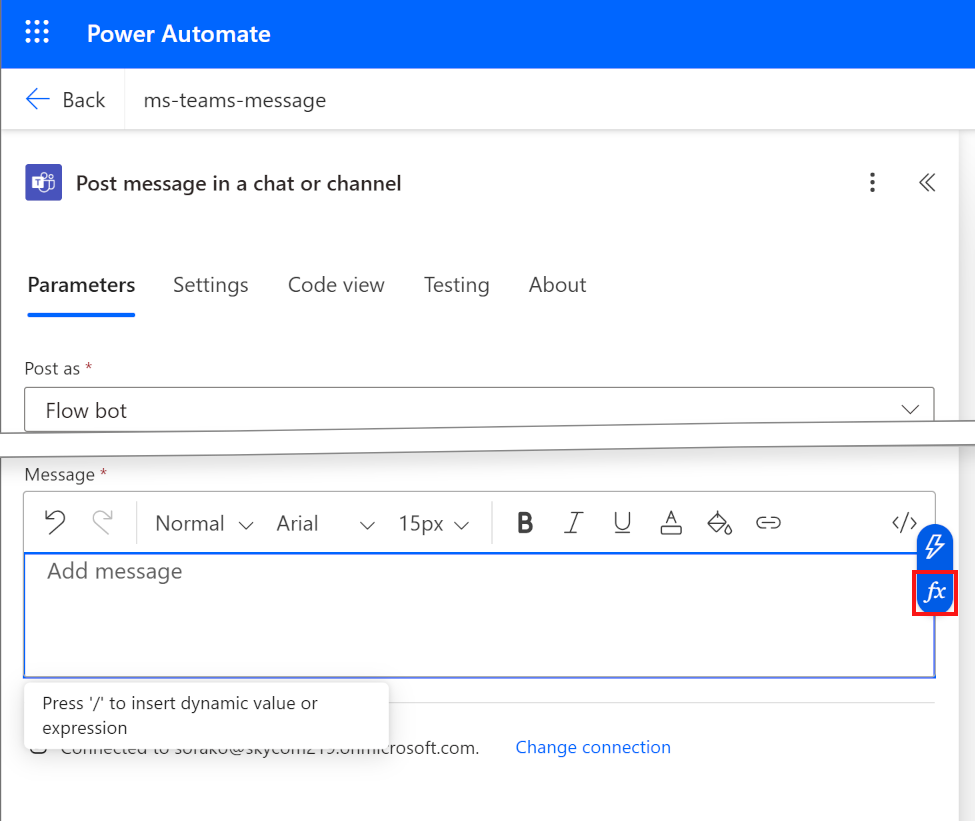Apply italic formatting

[x=573, y=522]
